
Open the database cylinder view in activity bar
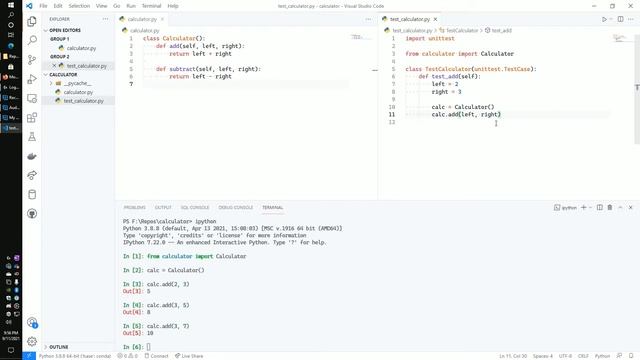pyautogui.click(x=32, y=194)
